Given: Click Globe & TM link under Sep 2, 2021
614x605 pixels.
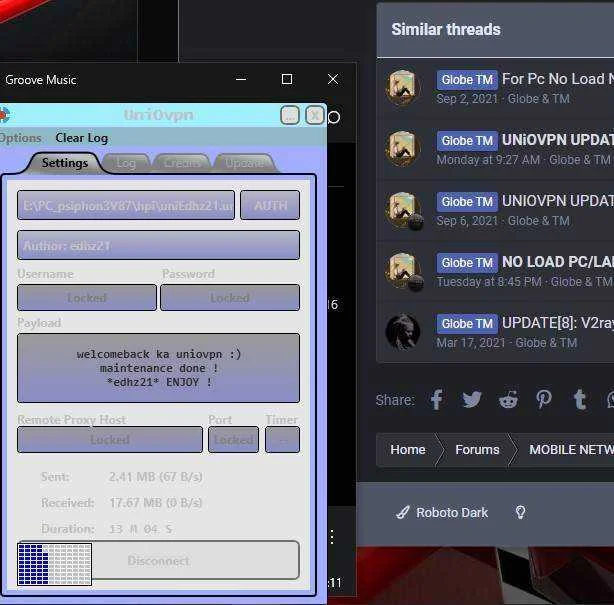Looking at the screenshot, I should click(x=538, y=99).
